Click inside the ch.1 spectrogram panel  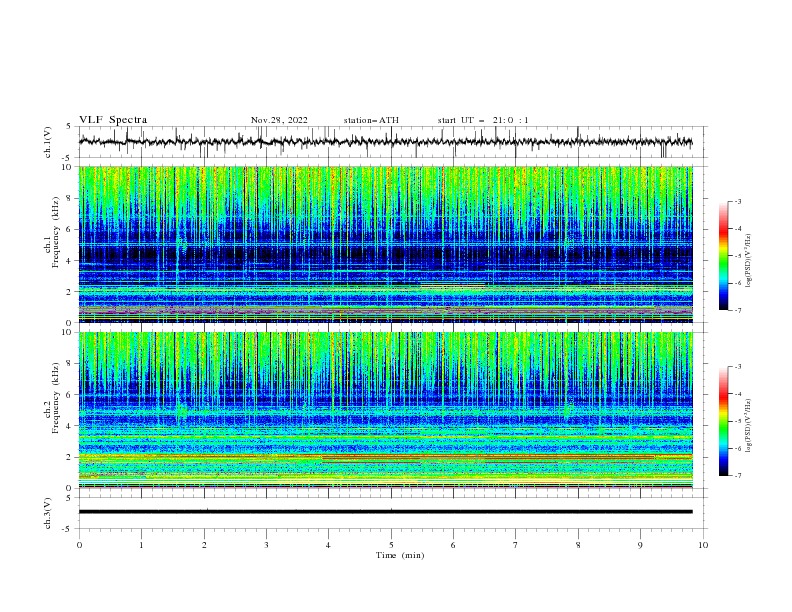tap(385, 244)
